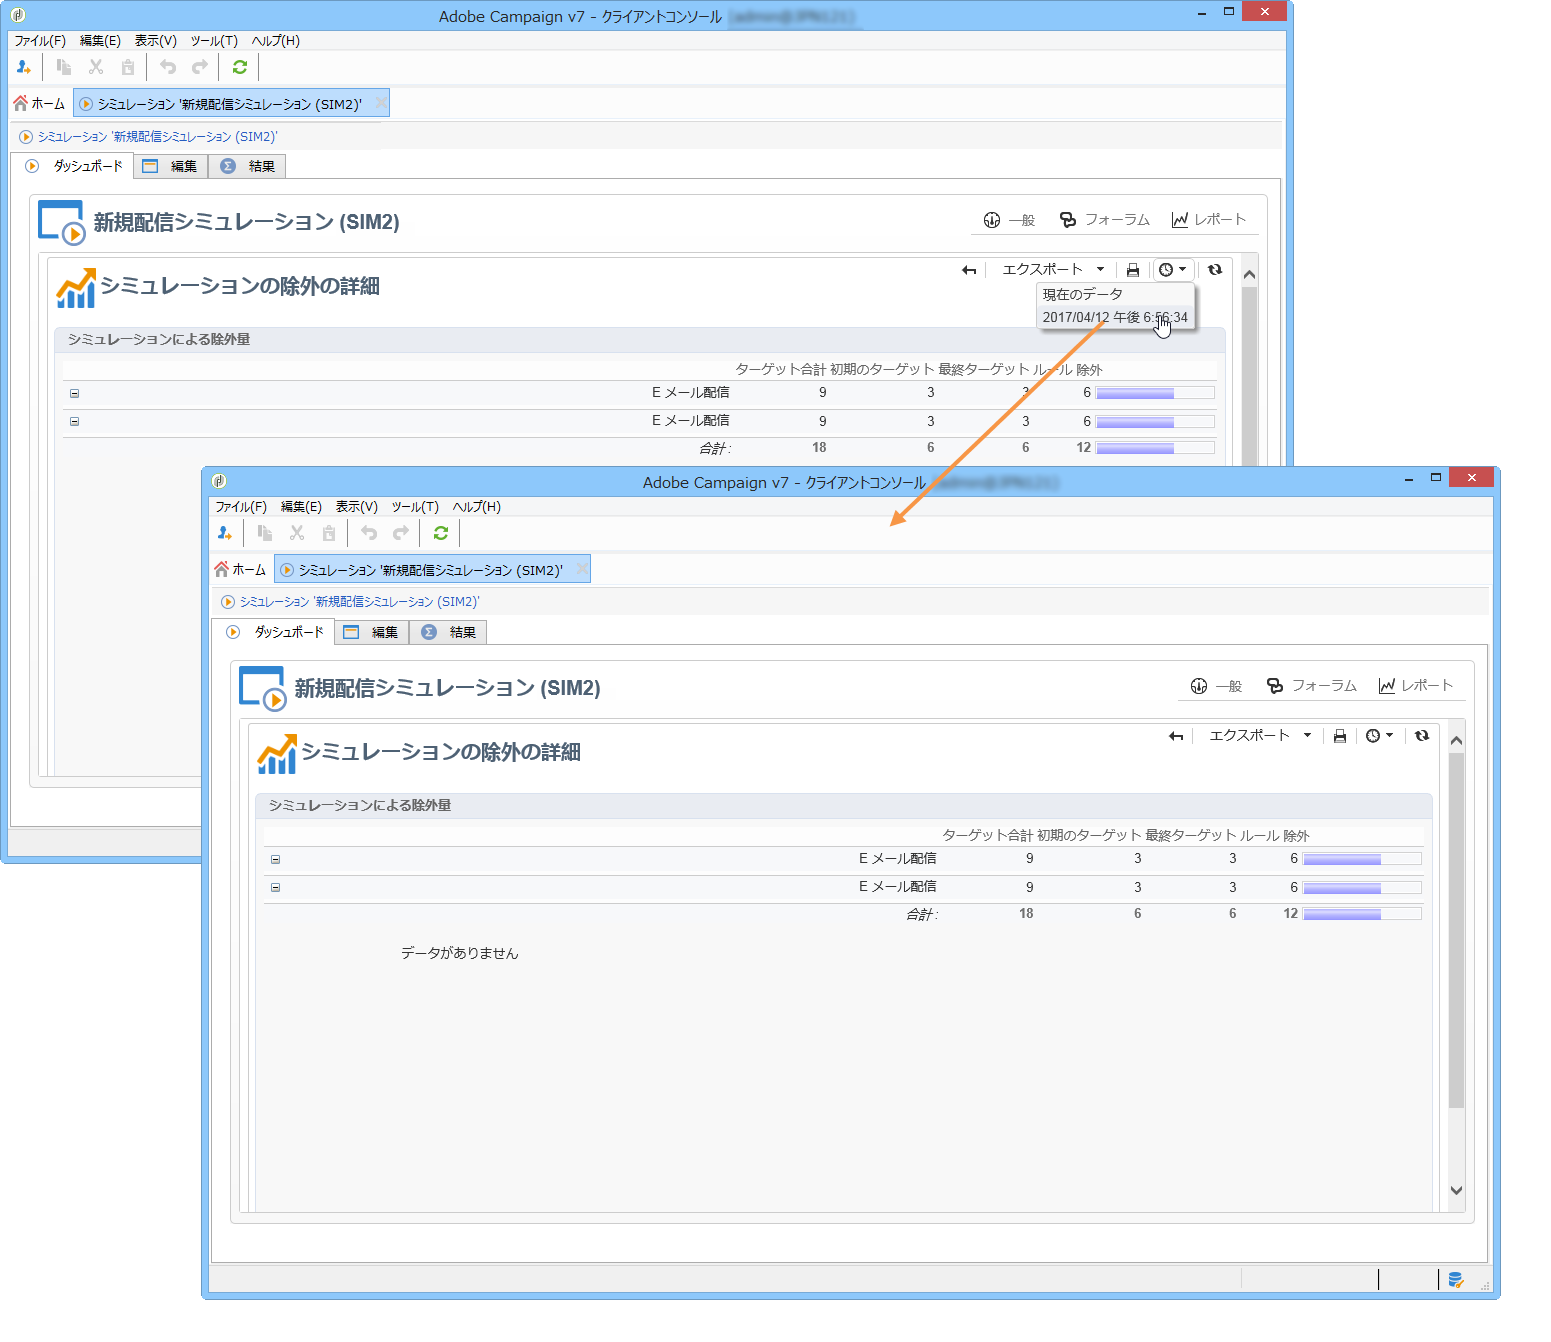Collapse first E メール配信 row in back window
This screenshot has height=1342, width=1551.
click(74, 393)
